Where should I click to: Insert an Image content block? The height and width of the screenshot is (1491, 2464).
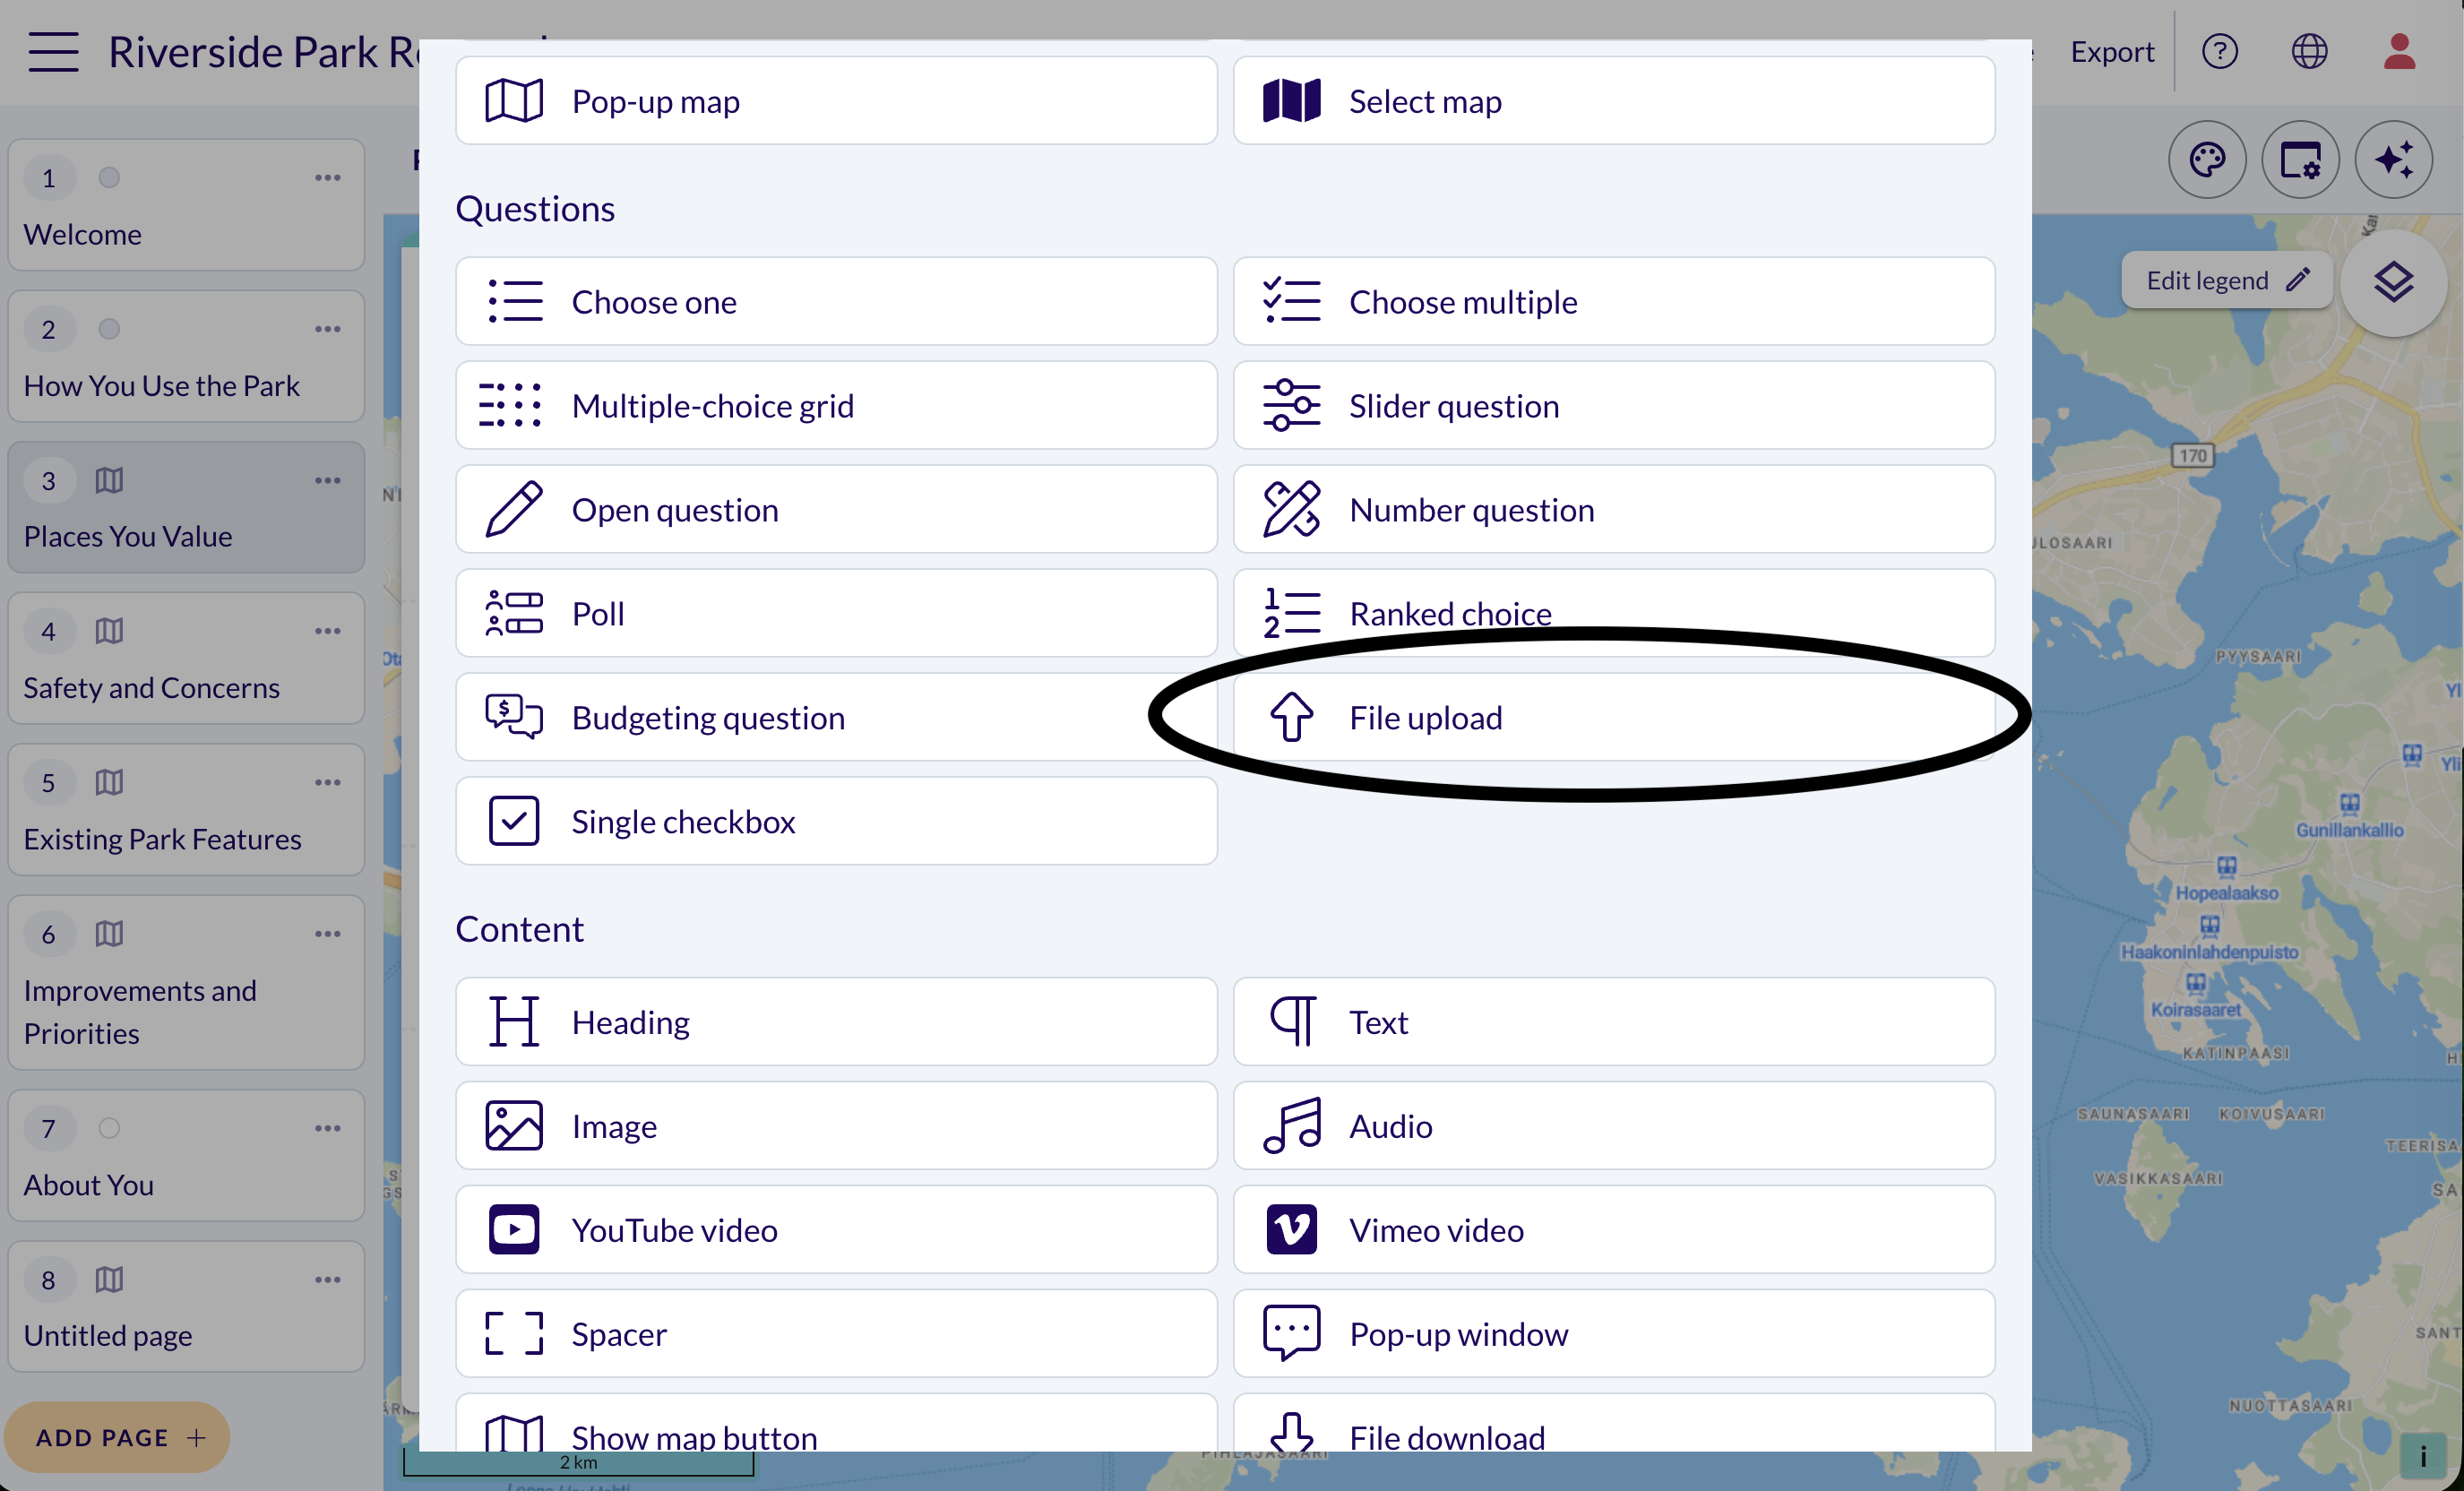836,1126
